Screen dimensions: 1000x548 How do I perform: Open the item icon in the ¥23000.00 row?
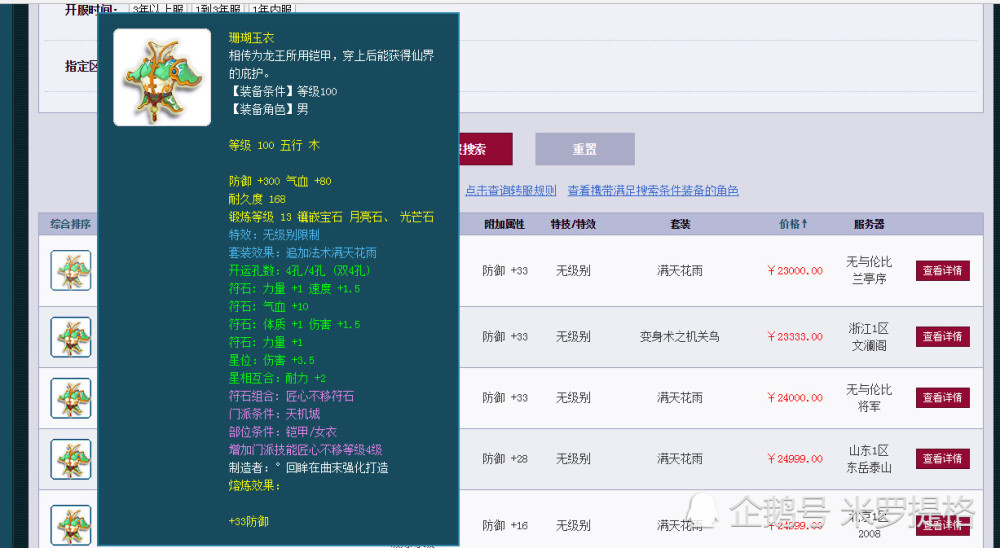(x=71, y=270)
